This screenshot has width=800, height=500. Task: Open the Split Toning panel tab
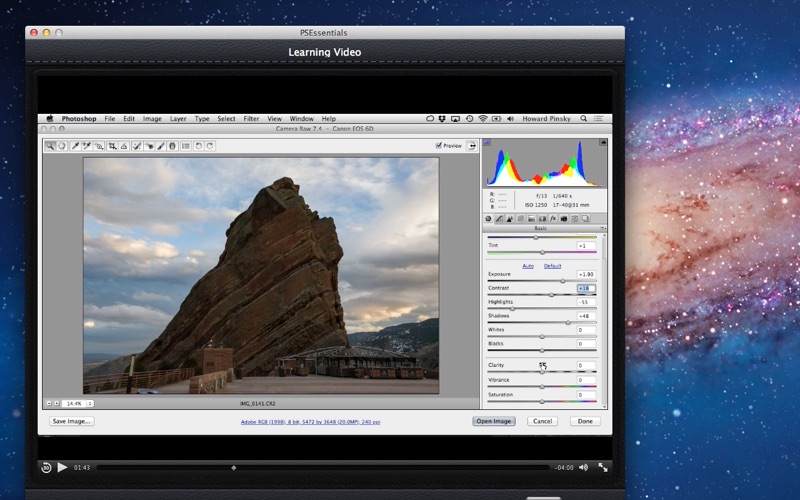pyautogui.click(x=532, y=218)
